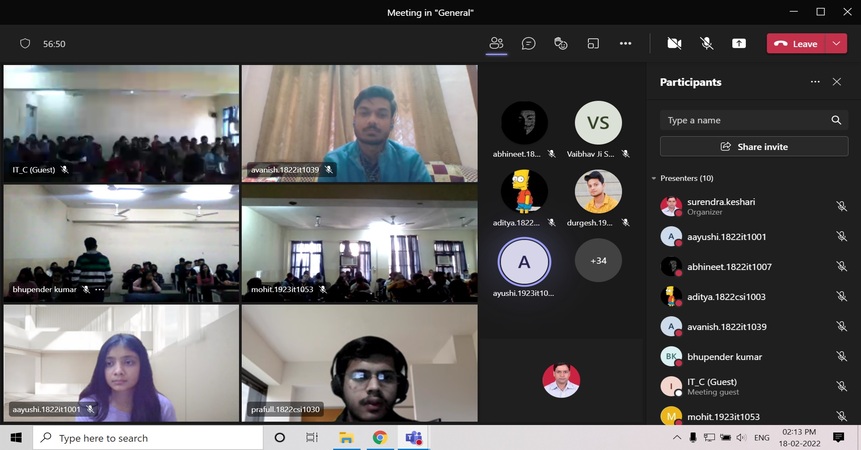Click the shield security icon near timer
Screen dimensions: 861x450
pyautogui.click(x=25, y=44)
